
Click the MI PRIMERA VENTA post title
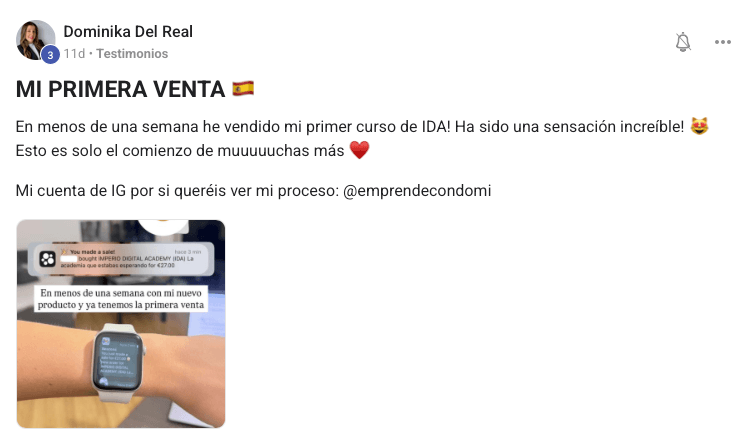120,90
